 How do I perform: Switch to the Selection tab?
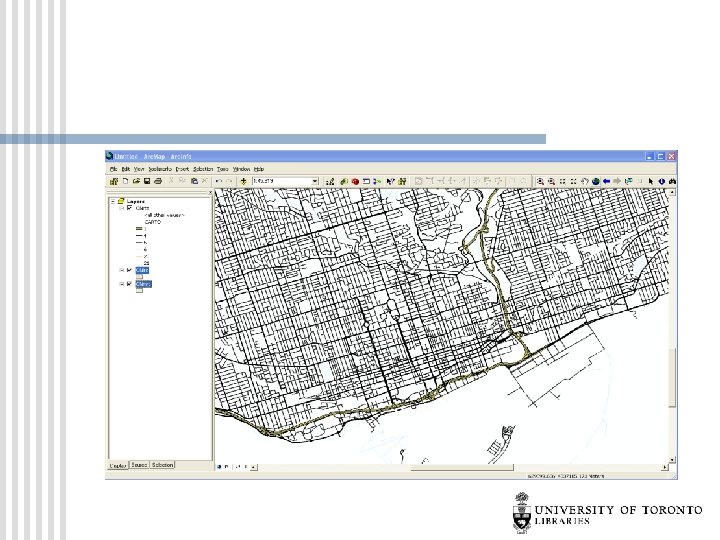162,465
